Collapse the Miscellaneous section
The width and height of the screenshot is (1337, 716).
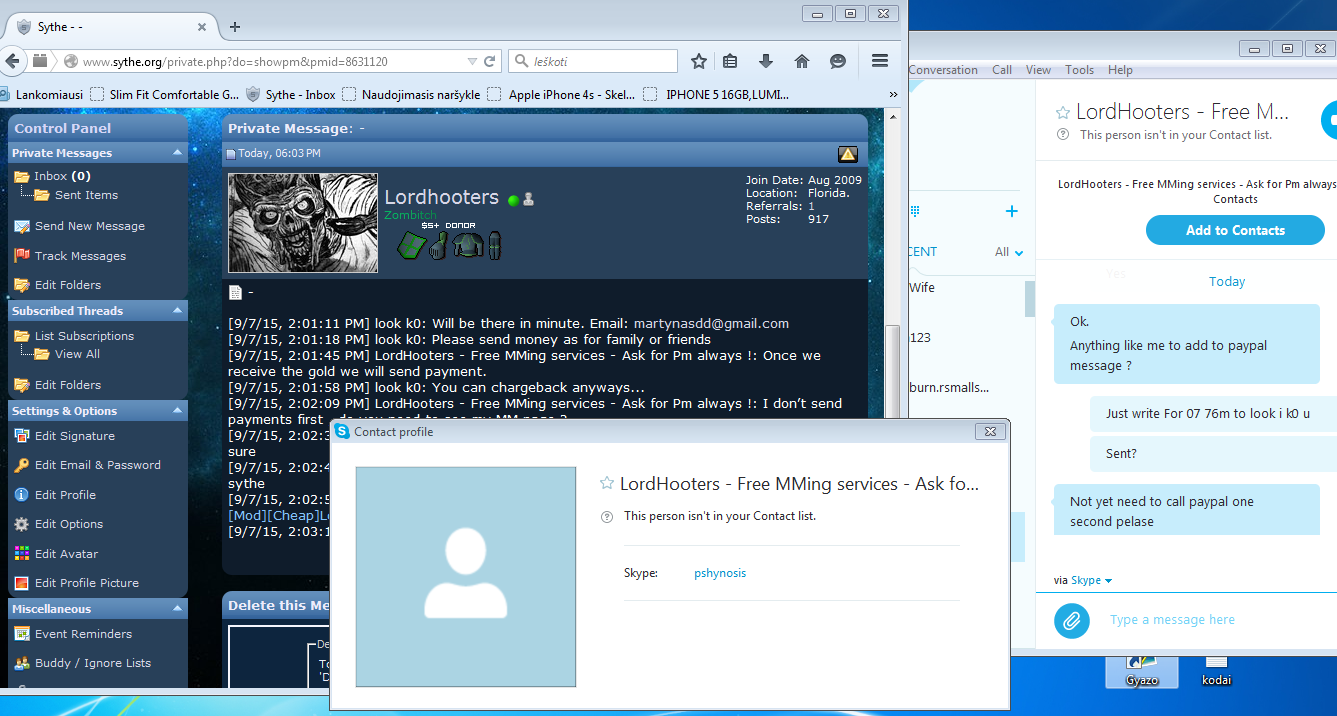177,609
